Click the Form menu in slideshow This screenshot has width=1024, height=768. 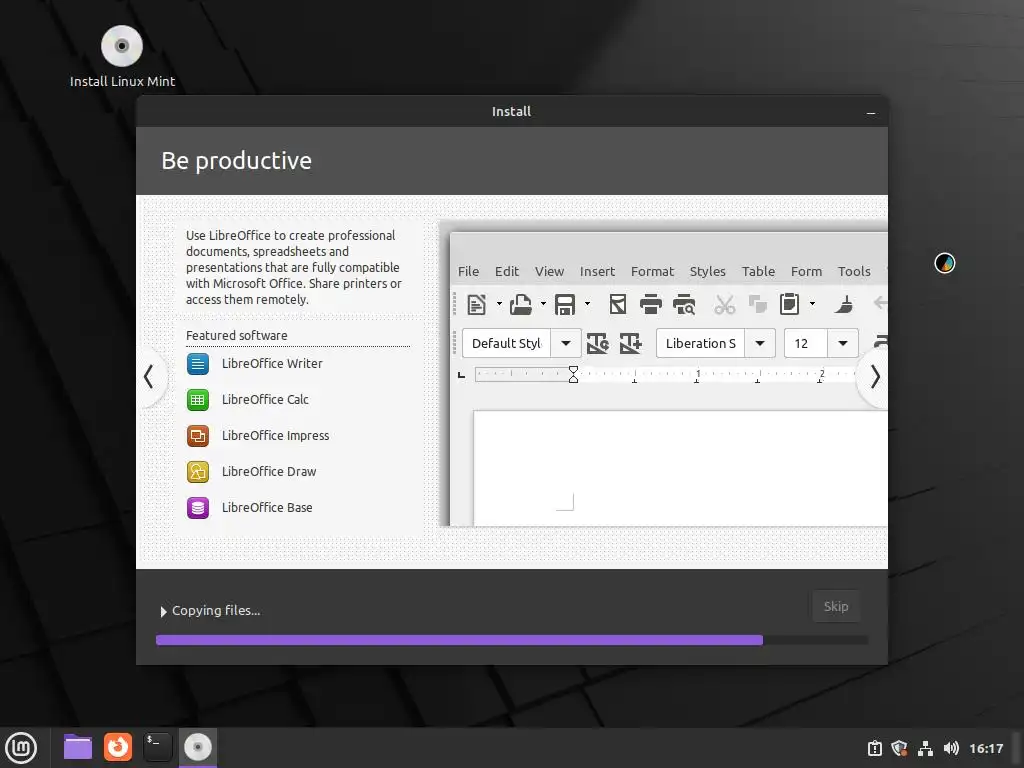coord(807,272)
